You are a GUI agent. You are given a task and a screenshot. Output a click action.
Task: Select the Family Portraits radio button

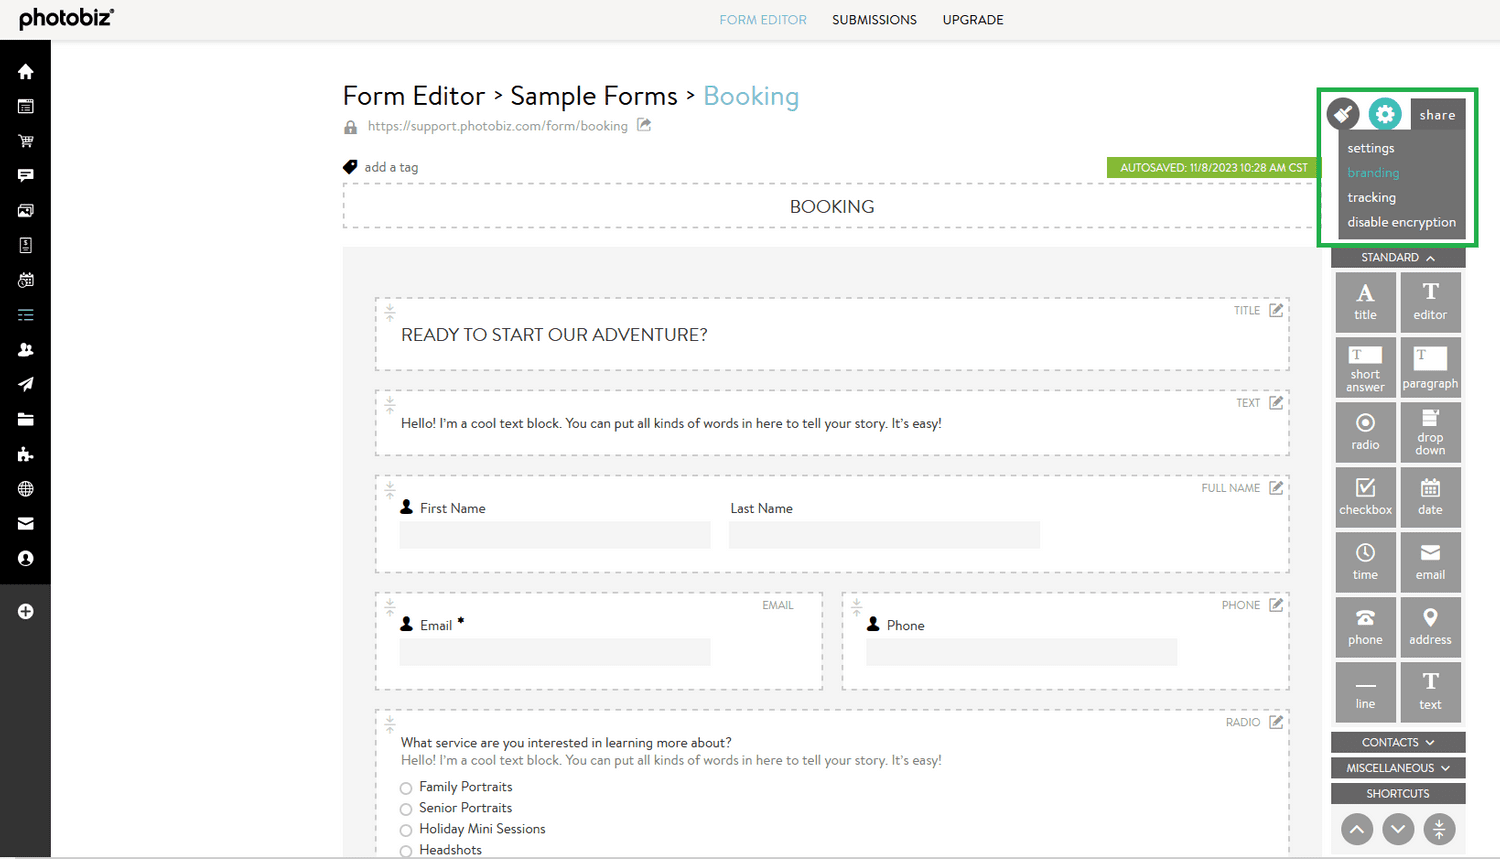(x=405, y=787)
